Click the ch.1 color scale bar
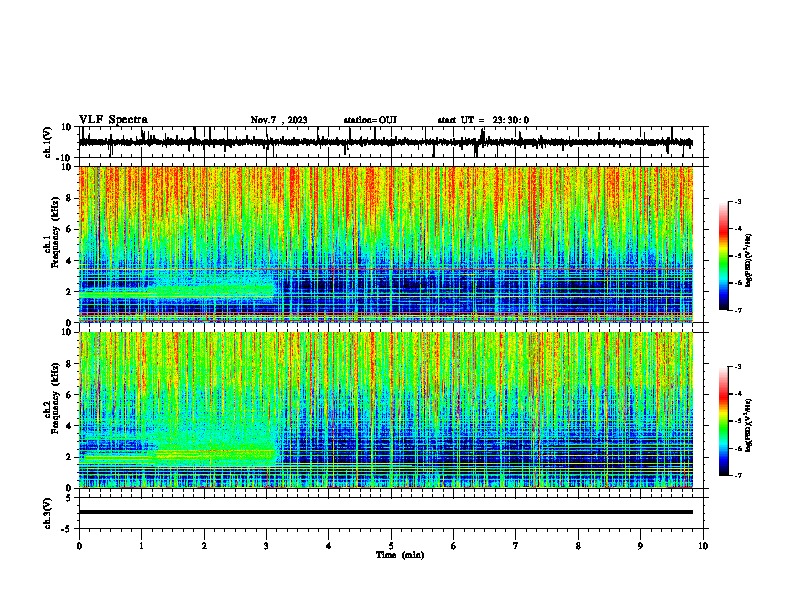 point(724,256)
